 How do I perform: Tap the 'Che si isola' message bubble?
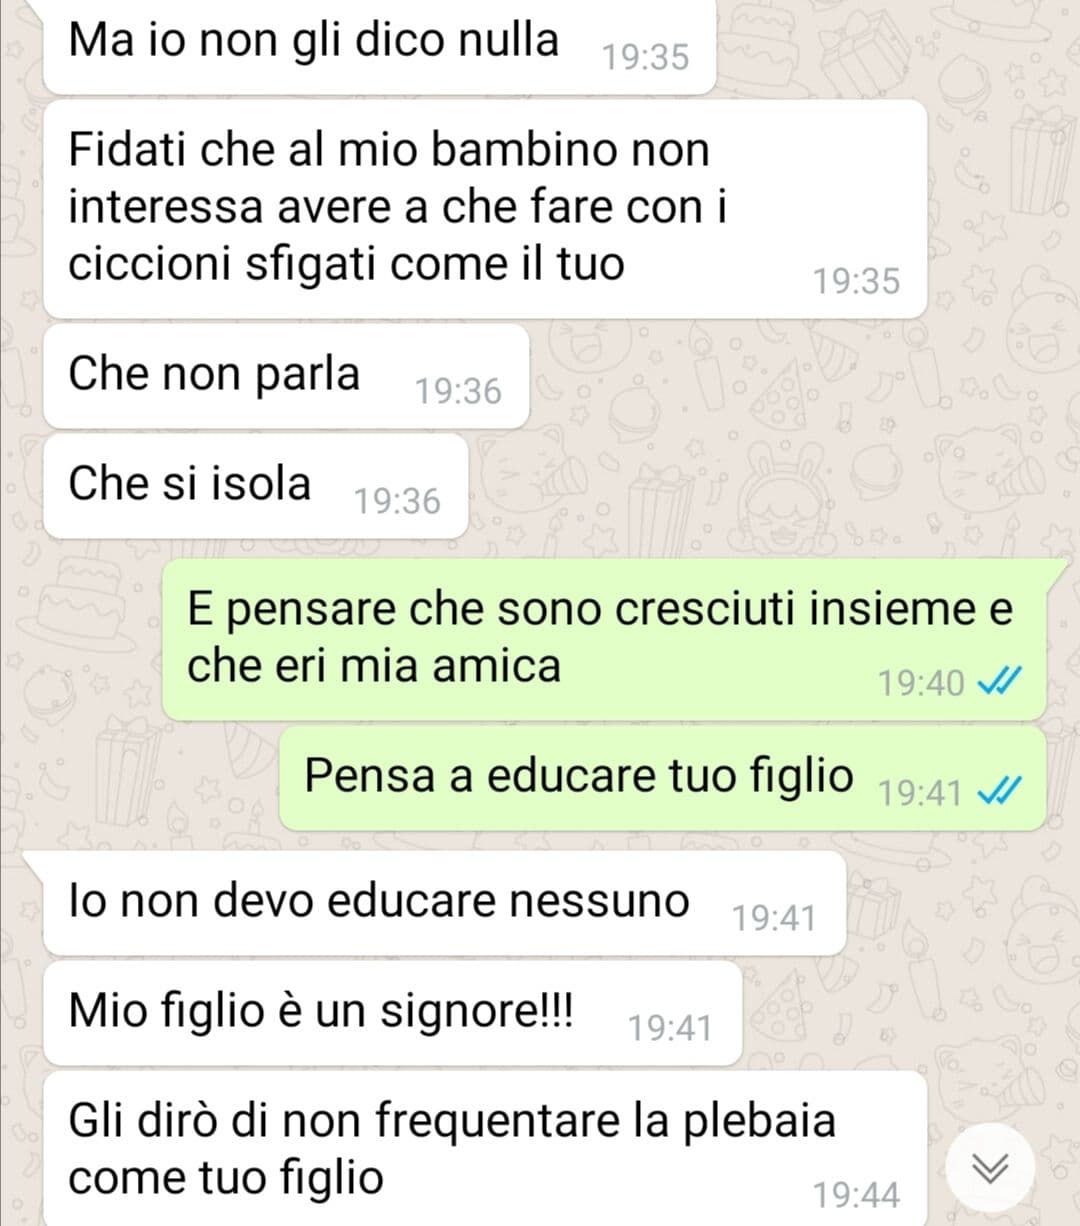(x=256, y=486)
